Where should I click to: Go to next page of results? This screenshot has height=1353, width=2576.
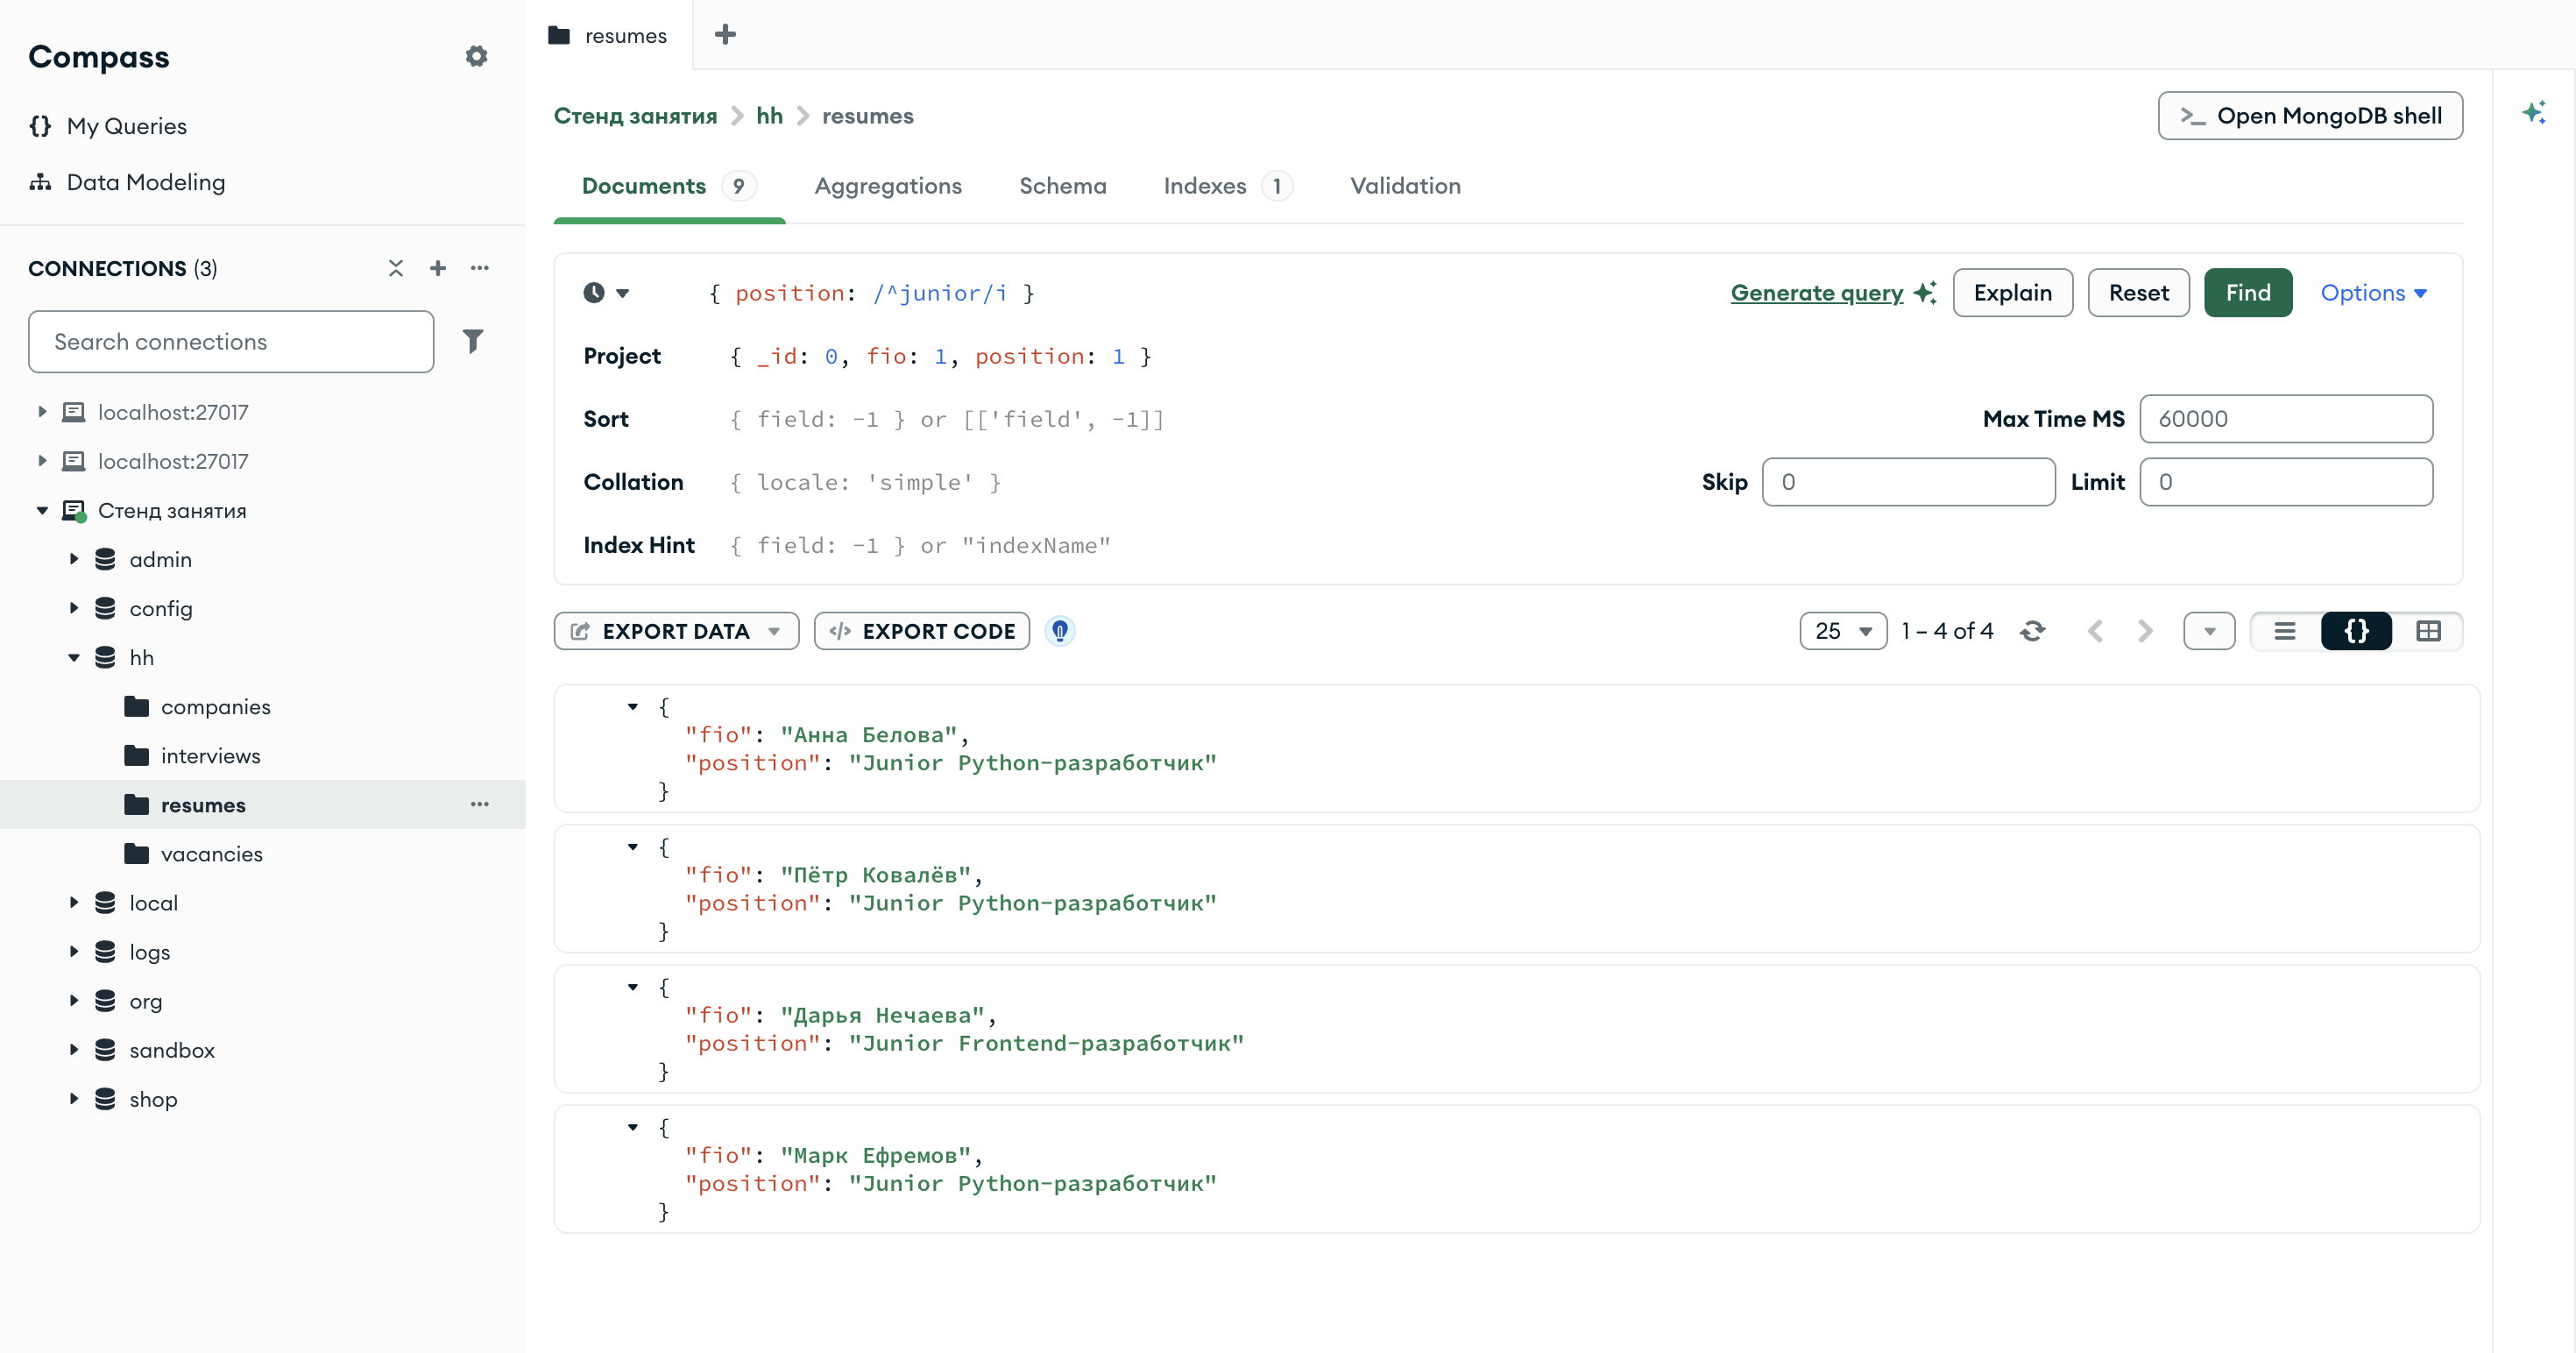[2145, 631]
